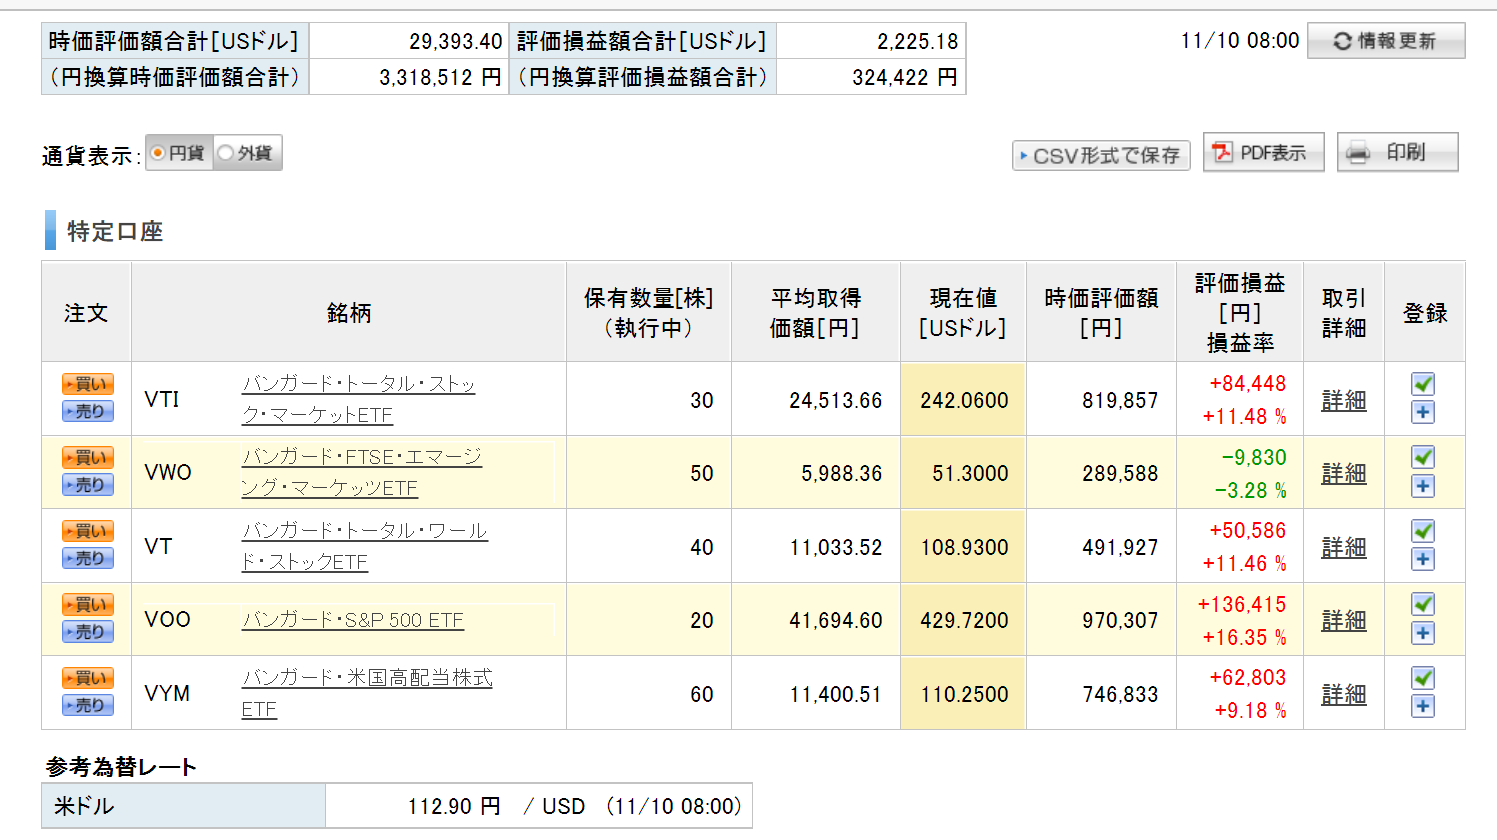Click the green checkmark icon in VYM row
The height and width of the screenshot is (840, 1497).
(1423, 678)
